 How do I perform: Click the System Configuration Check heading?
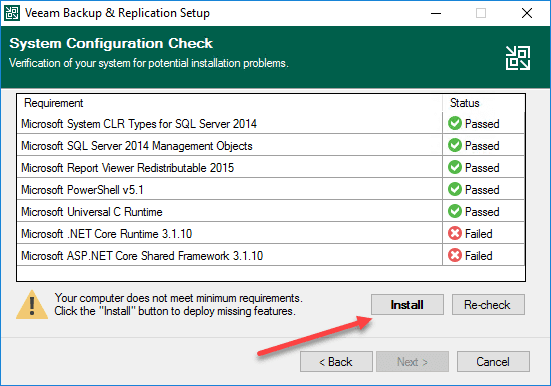[111, 43]
